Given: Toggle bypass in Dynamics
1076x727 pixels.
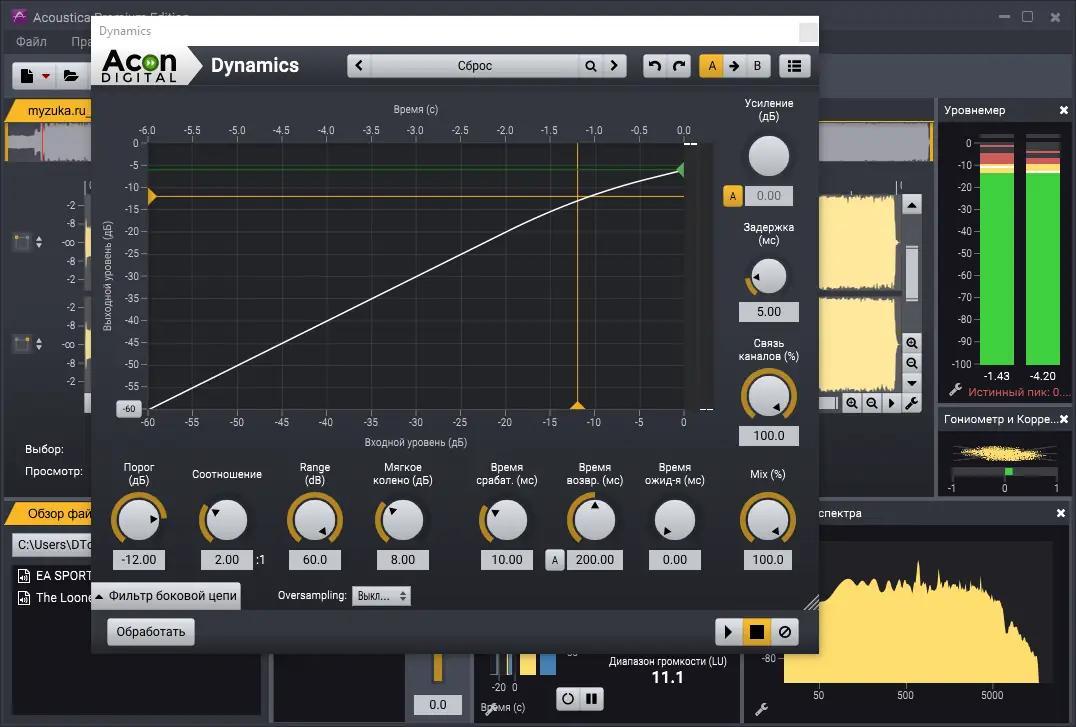Looking at the screenshot, I should click(x=785, y=632).
